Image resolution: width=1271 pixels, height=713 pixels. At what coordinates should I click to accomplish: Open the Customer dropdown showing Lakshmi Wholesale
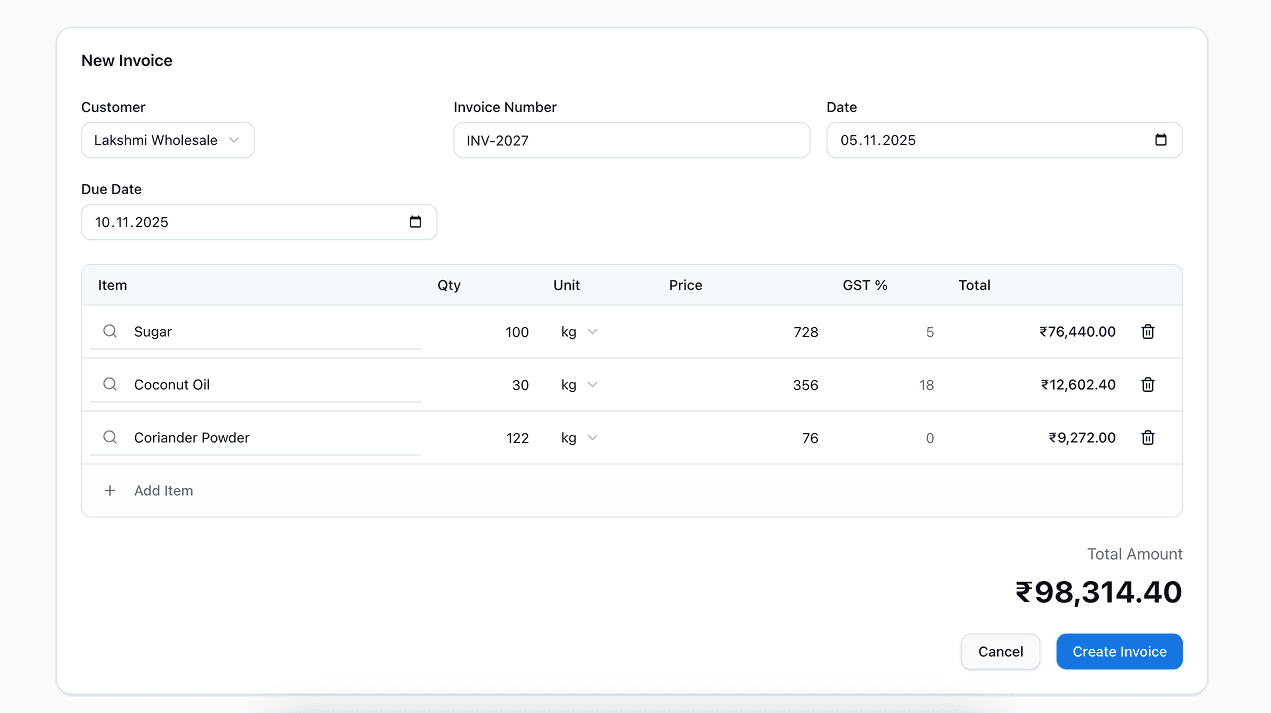pos(167,140)
